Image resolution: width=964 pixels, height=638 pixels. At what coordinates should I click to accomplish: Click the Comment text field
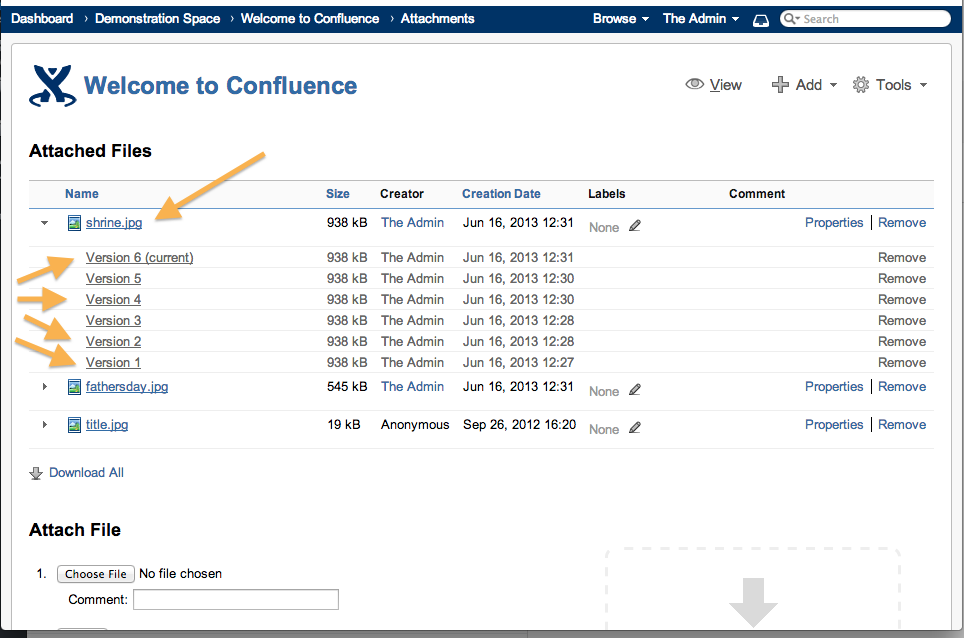pos(236,600)
